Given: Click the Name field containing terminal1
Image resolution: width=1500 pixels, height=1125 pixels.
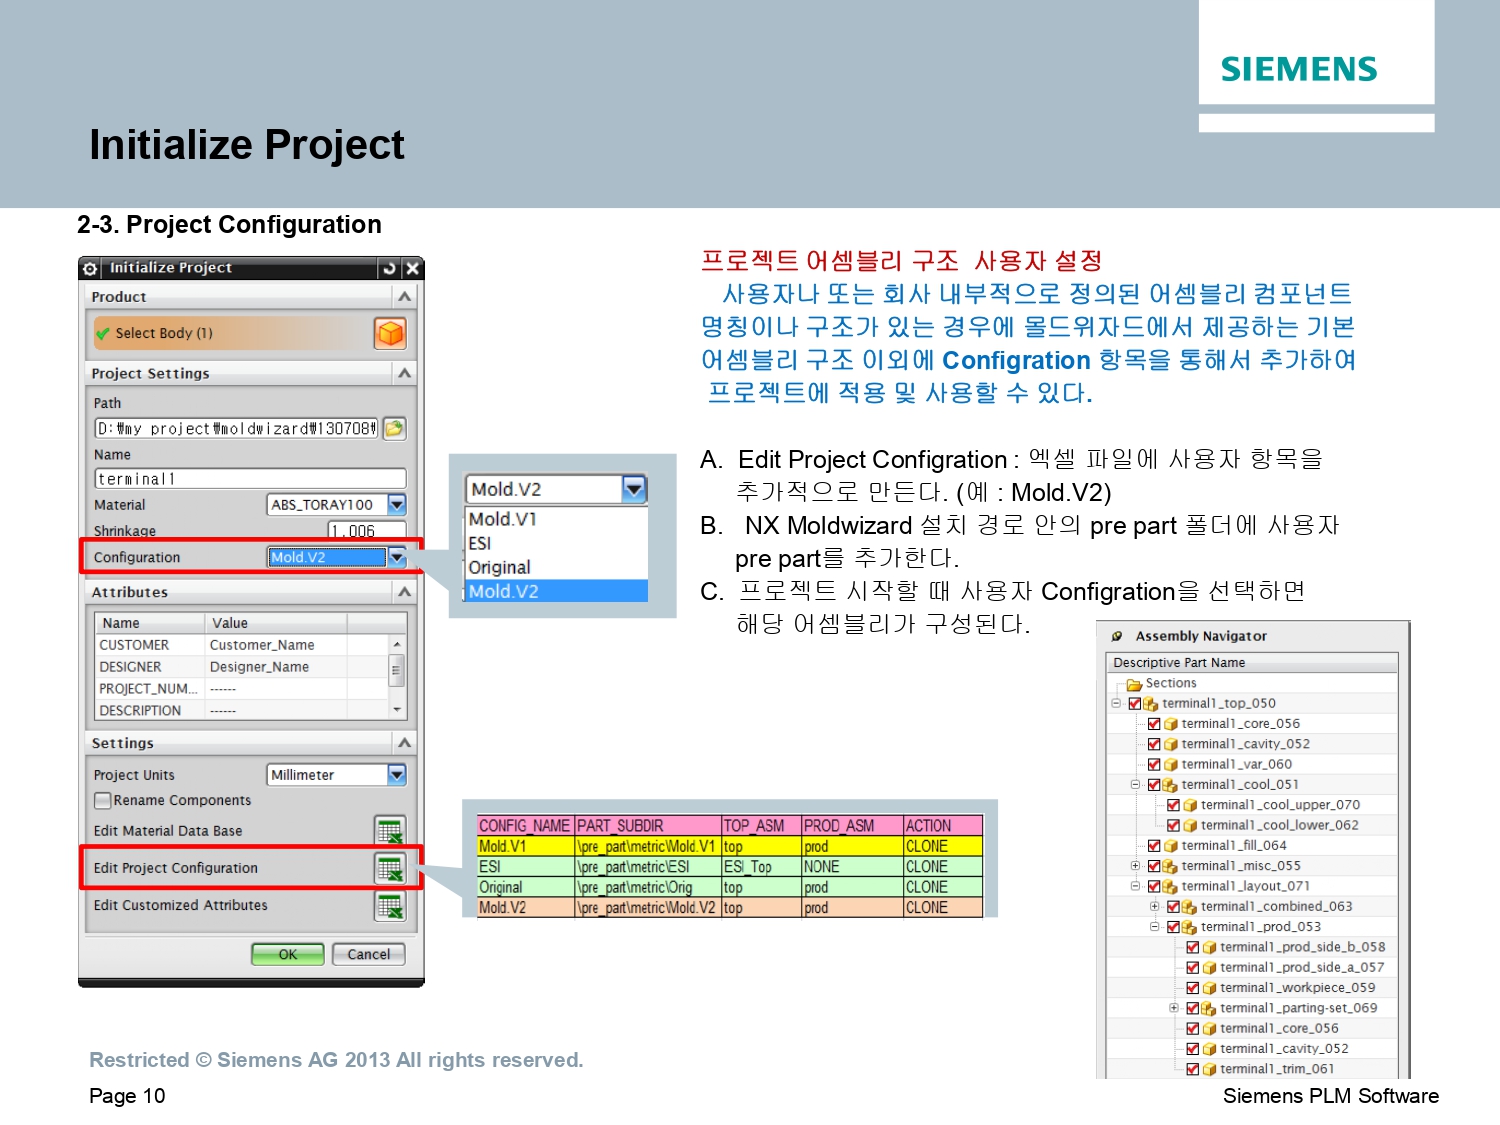Looking at the screenshot, I should click(x=250, y=479).
